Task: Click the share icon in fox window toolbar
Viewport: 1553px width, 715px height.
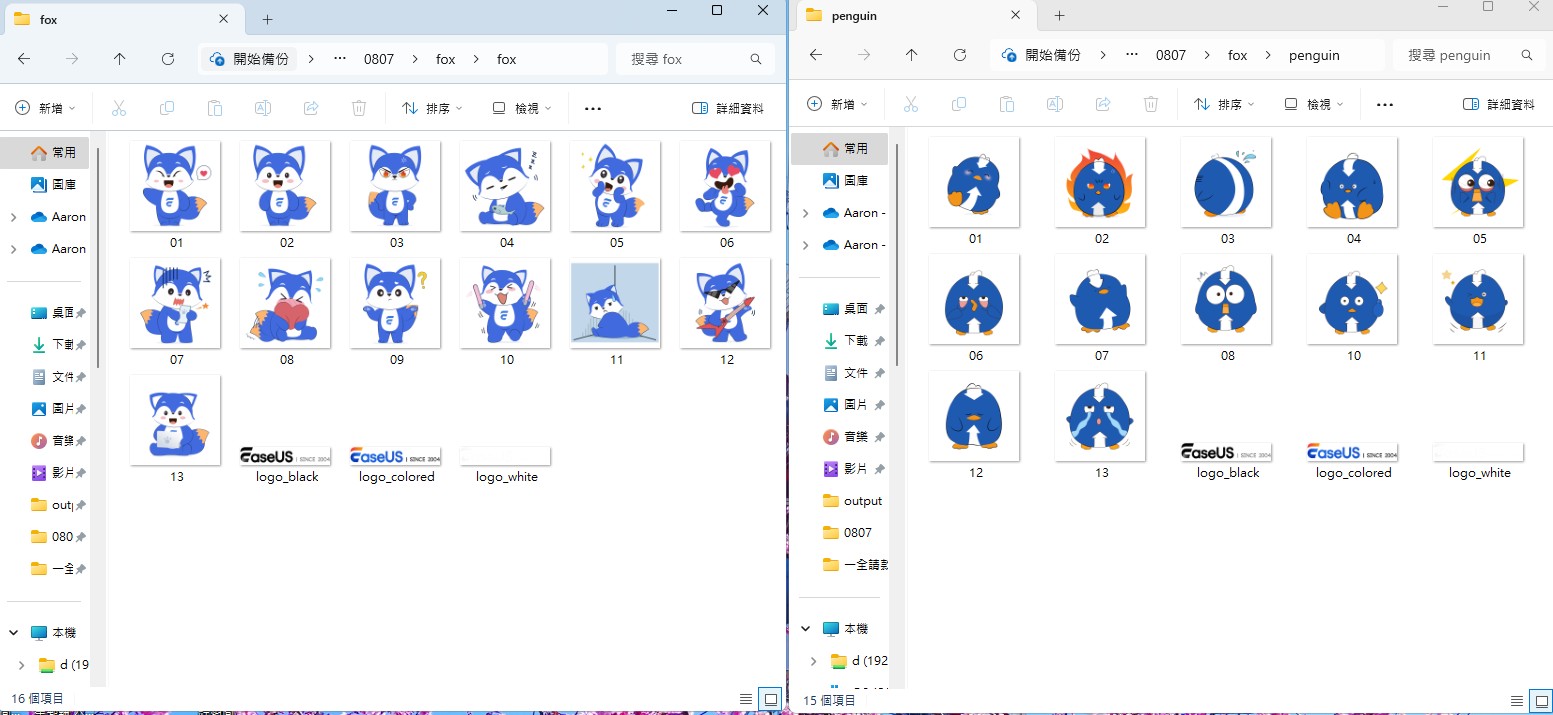Action: click(311, 108)
